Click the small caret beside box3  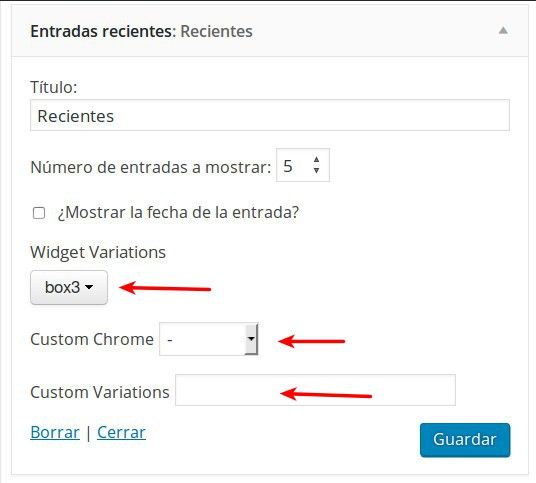(x=89, y=287)
